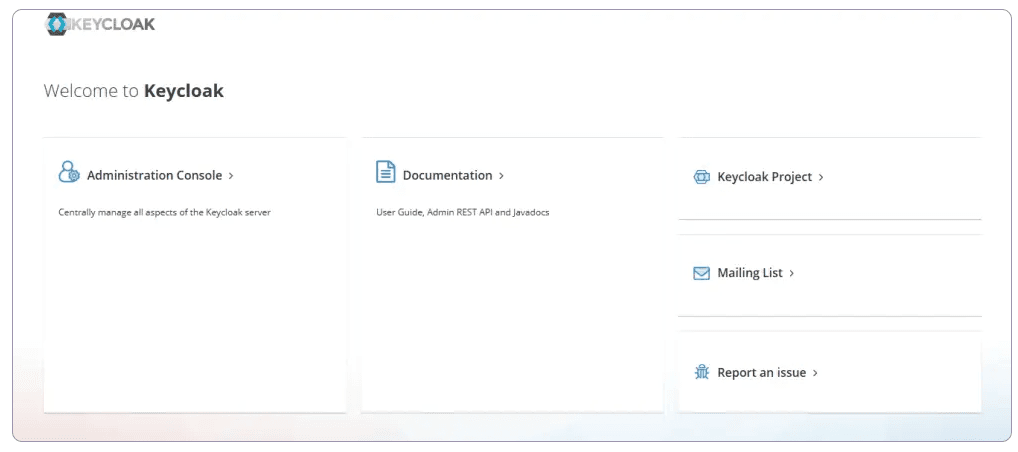Click the 'Welcome to Keycloak' heading
1018x452 pixels.
133,91
